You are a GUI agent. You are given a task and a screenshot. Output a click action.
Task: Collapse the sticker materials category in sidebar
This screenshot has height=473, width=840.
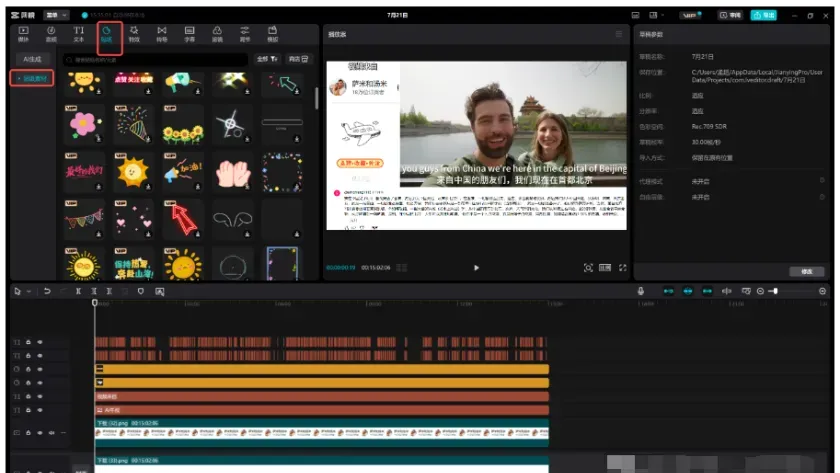(32, 78)
